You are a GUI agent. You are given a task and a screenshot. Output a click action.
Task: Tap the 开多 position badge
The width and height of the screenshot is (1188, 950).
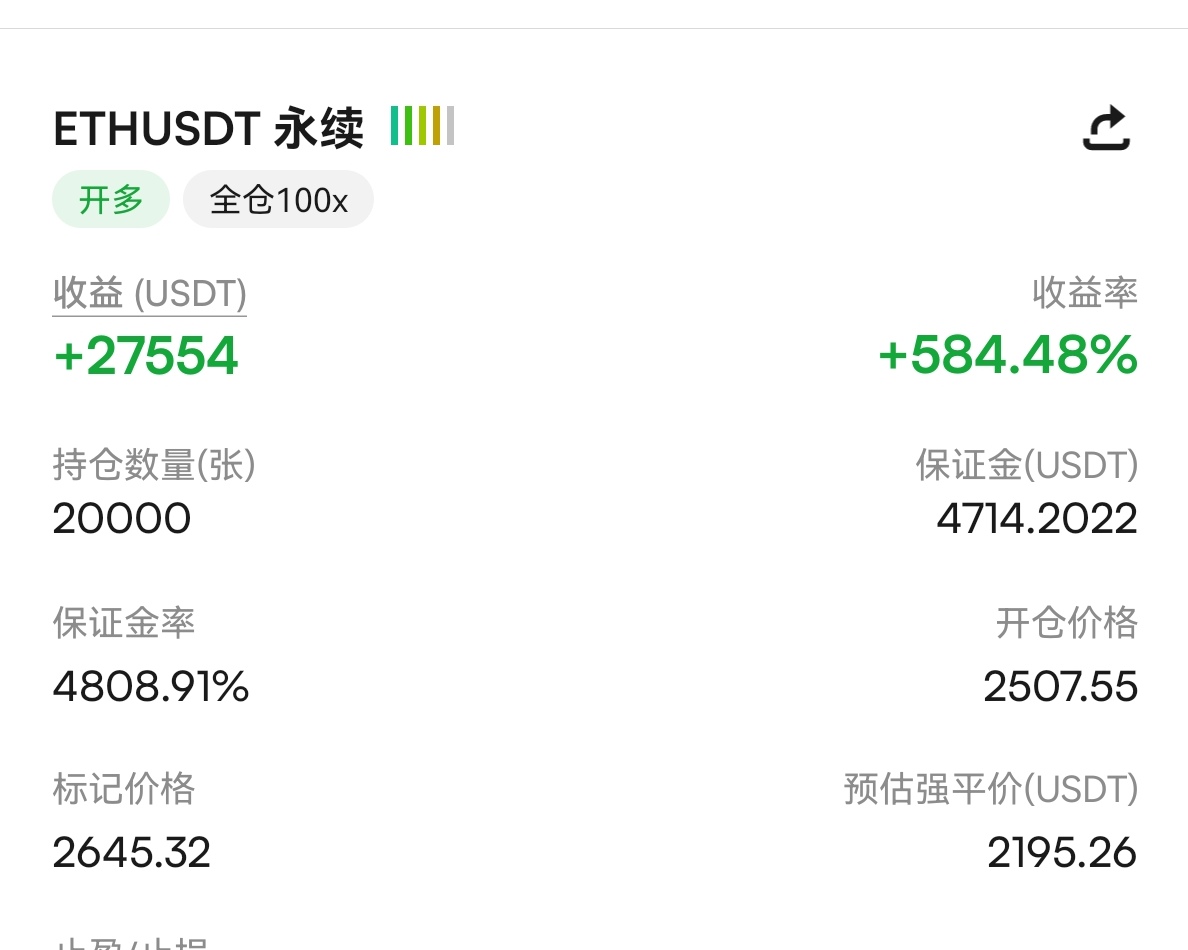click(x=111, y=199)
